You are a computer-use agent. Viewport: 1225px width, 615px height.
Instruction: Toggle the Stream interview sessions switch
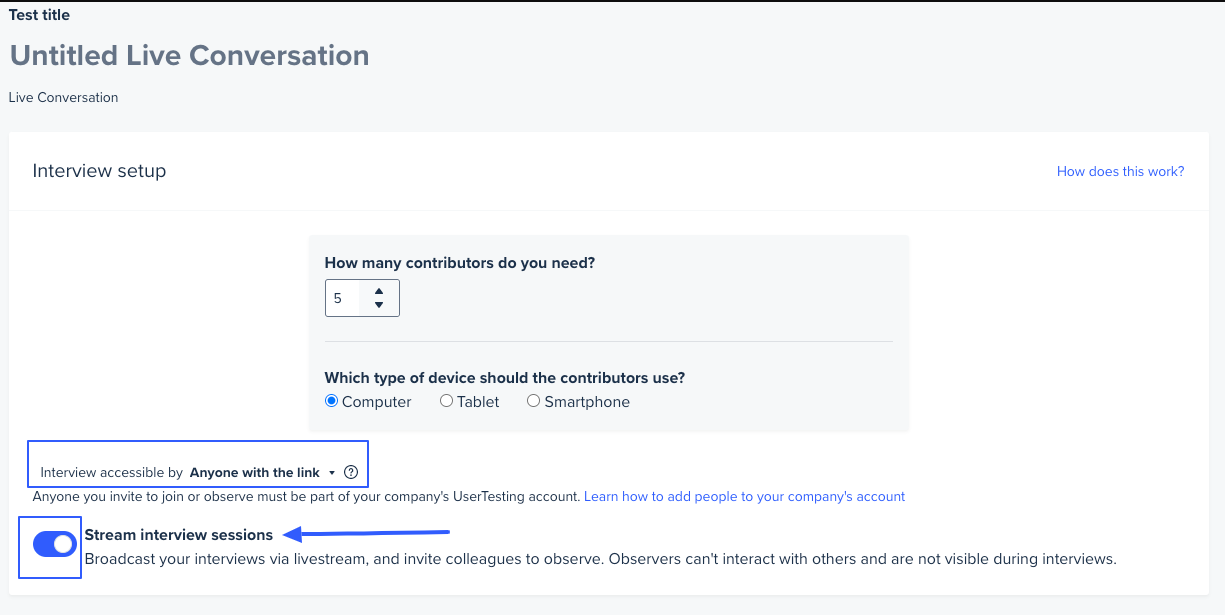coord(55,544)
